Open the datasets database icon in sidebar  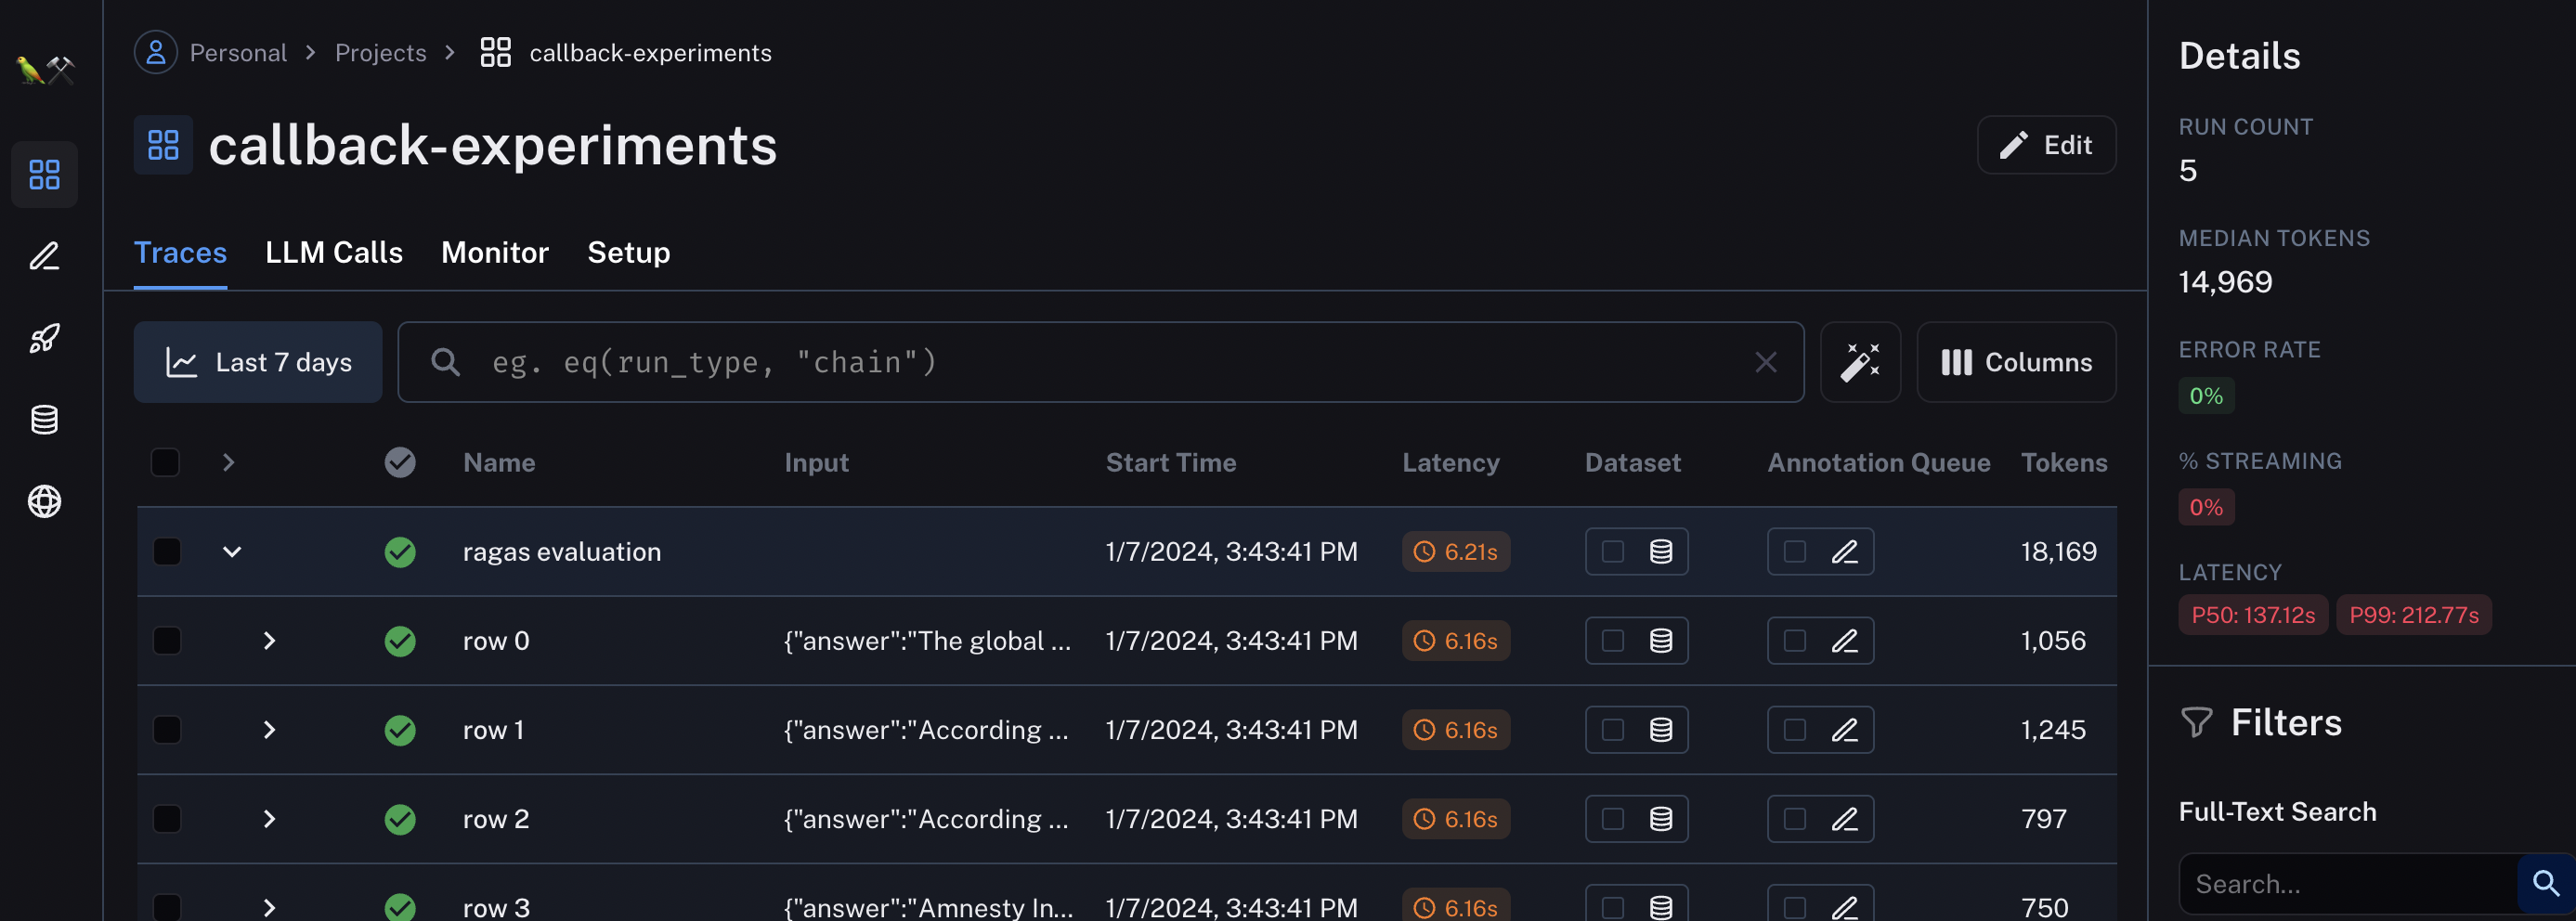(x=44, y=420)
